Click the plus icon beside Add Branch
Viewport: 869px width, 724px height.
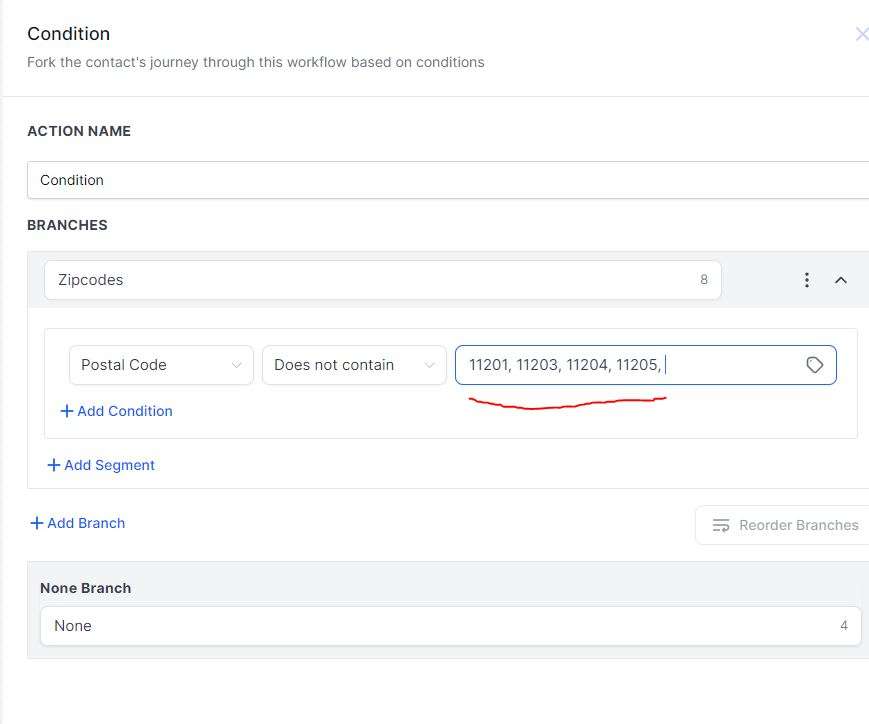pyautogui.click(x=37, y=523)
